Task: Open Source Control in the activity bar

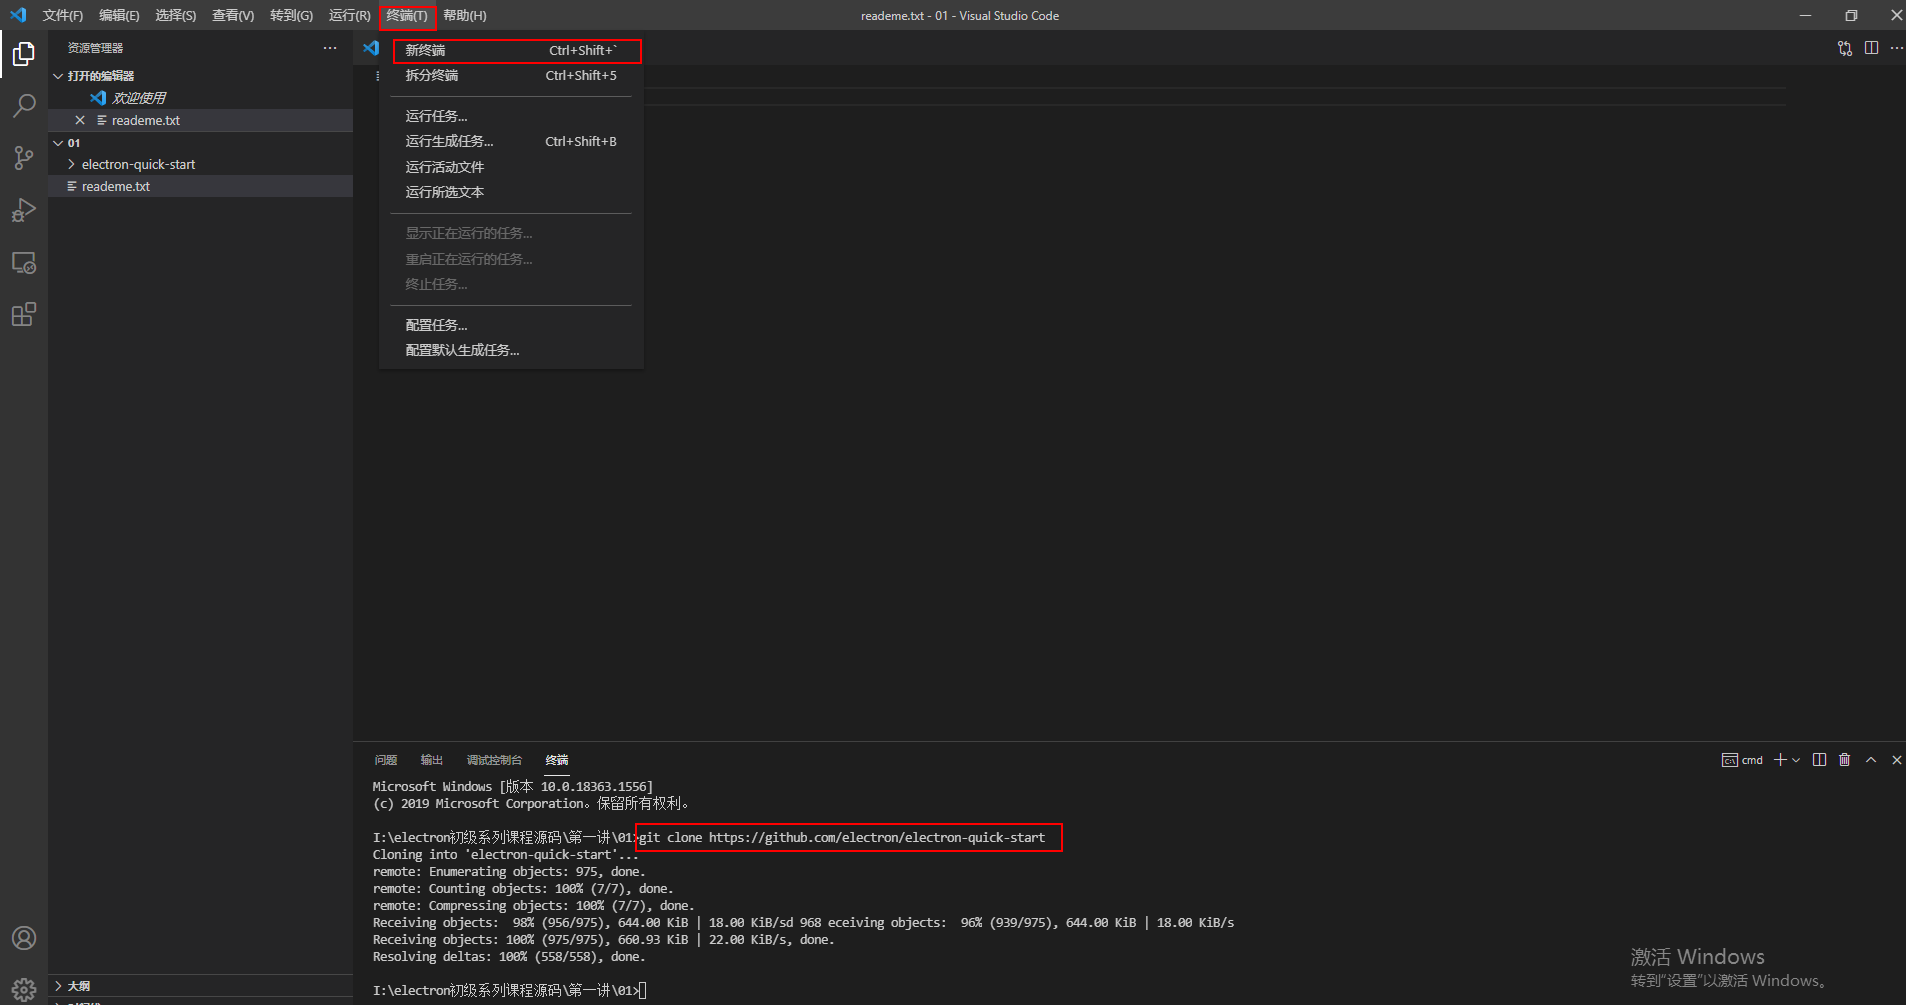Action: coord(23,158)
